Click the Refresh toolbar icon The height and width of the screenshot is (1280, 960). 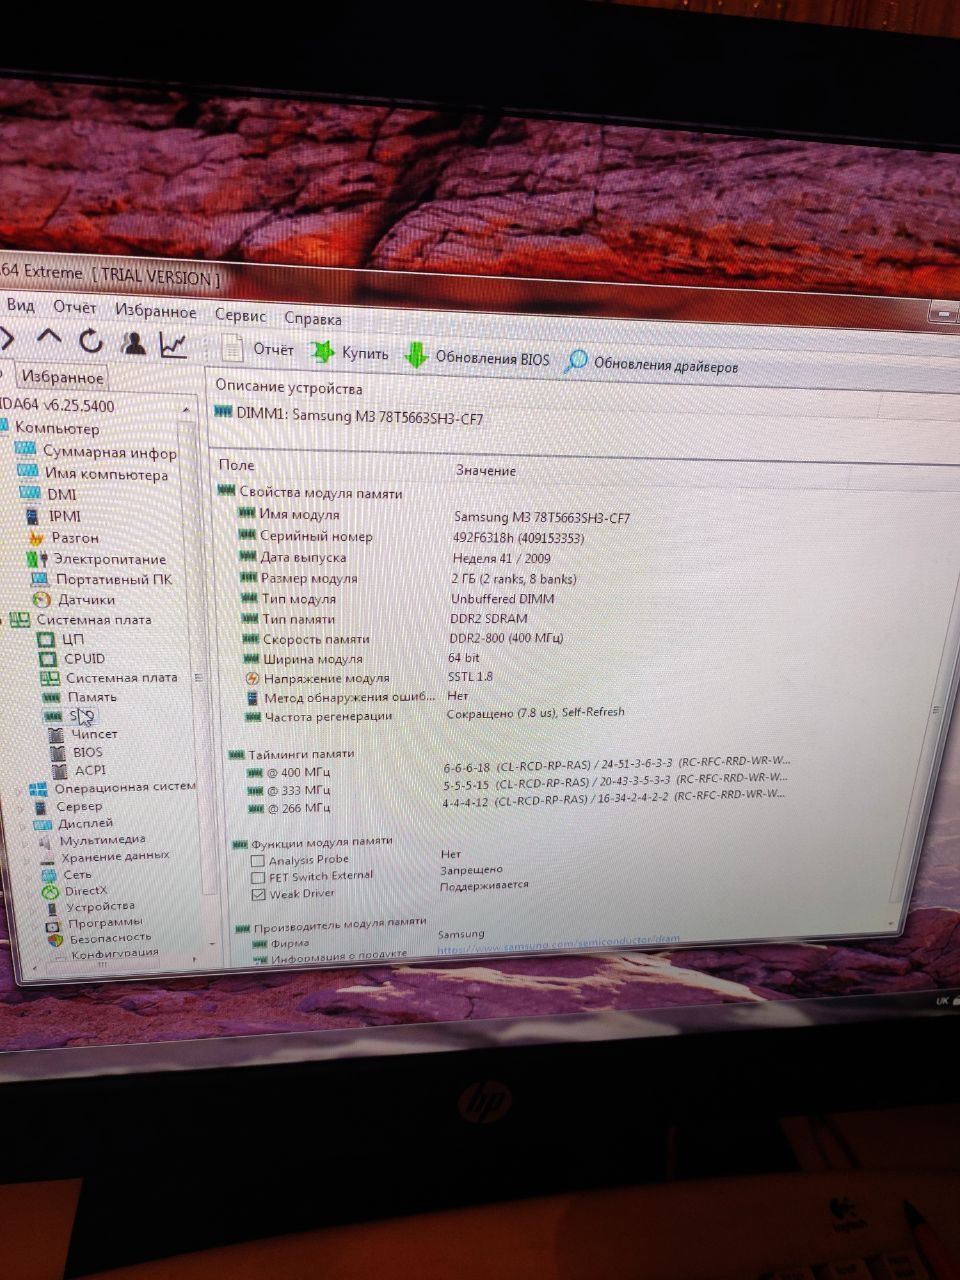coord(91,341)
